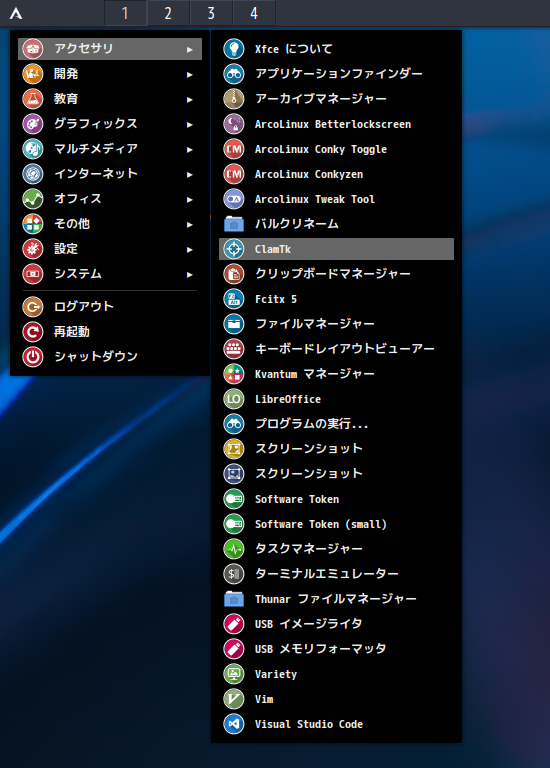
Task: Click the Kvantum マネージャー icon
Action: [234, 374]
